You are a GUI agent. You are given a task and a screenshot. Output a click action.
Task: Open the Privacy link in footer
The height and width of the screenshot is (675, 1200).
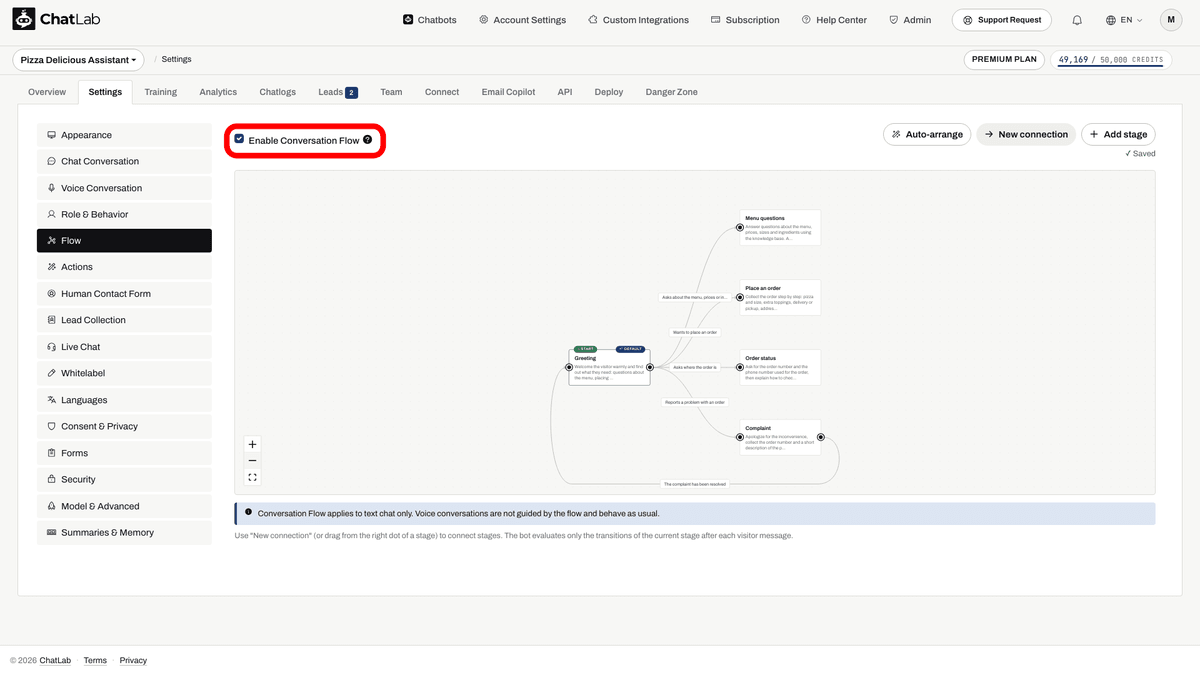pos(133,661)
